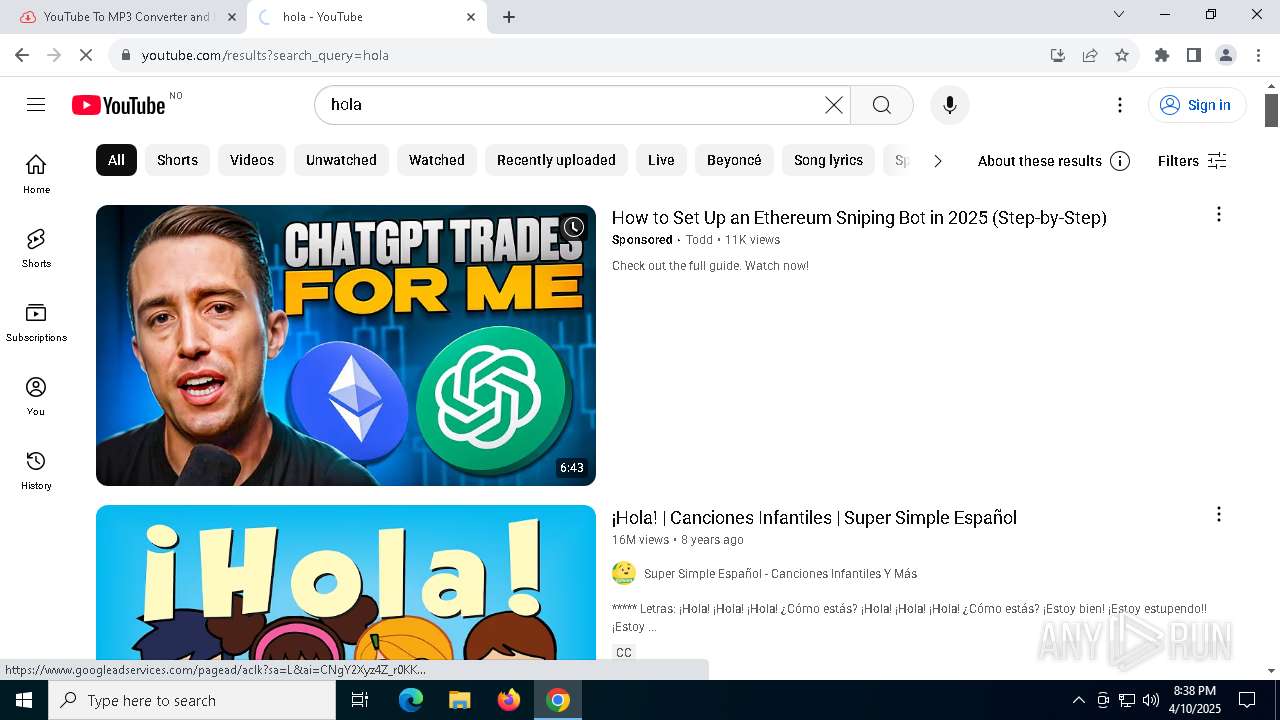Open Shorts in the left sidebar

click(36, 248)
